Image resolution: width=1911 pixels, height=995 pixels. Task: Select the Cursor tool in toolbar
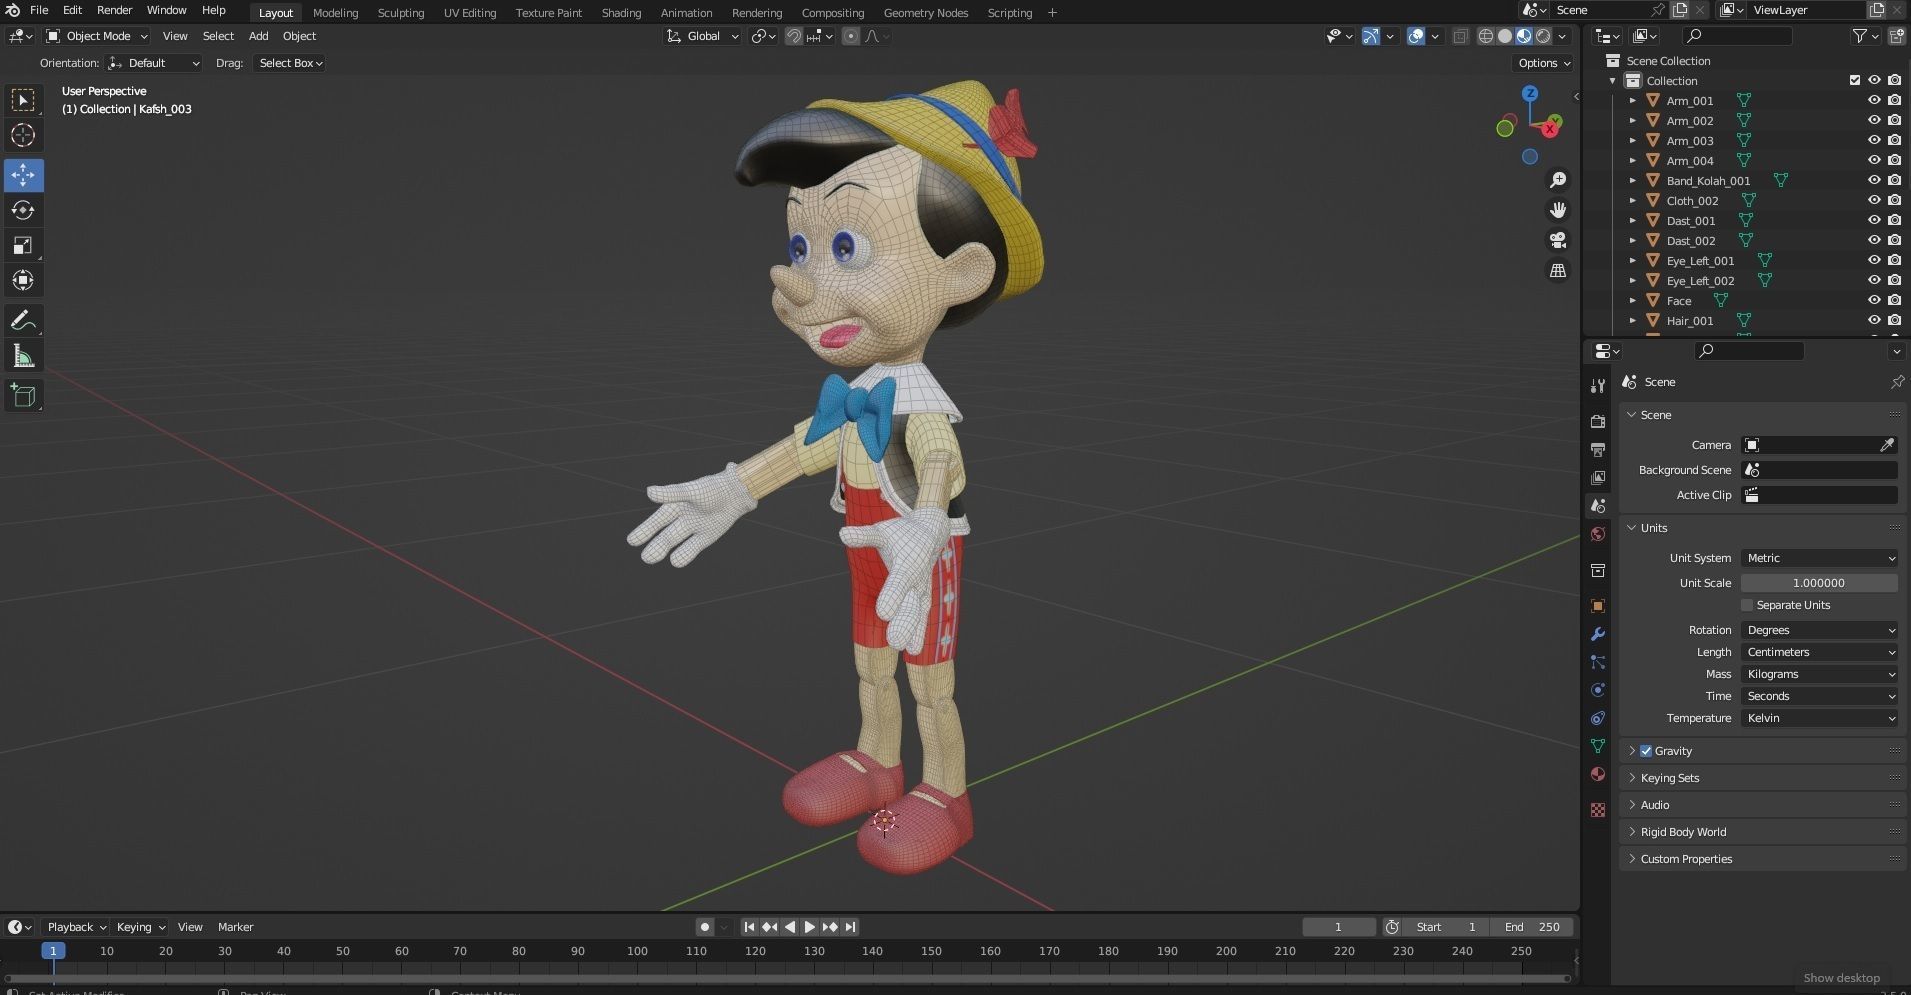pyautogui.click(x=23, y=135)
